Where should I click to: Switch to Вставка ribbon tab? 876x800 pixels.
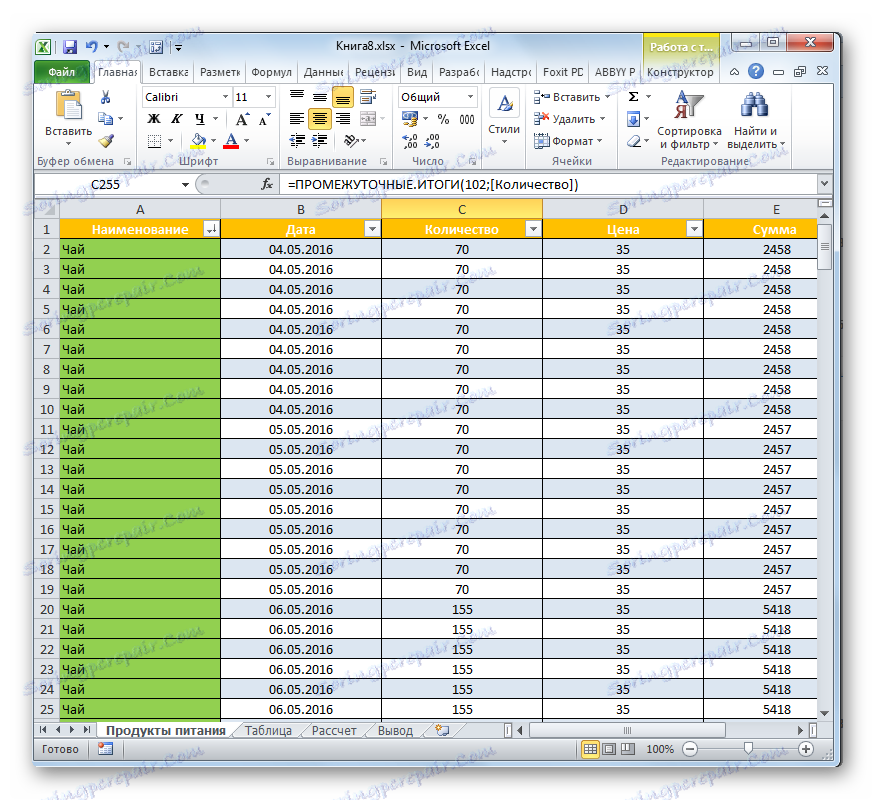[x=168, y=72]
